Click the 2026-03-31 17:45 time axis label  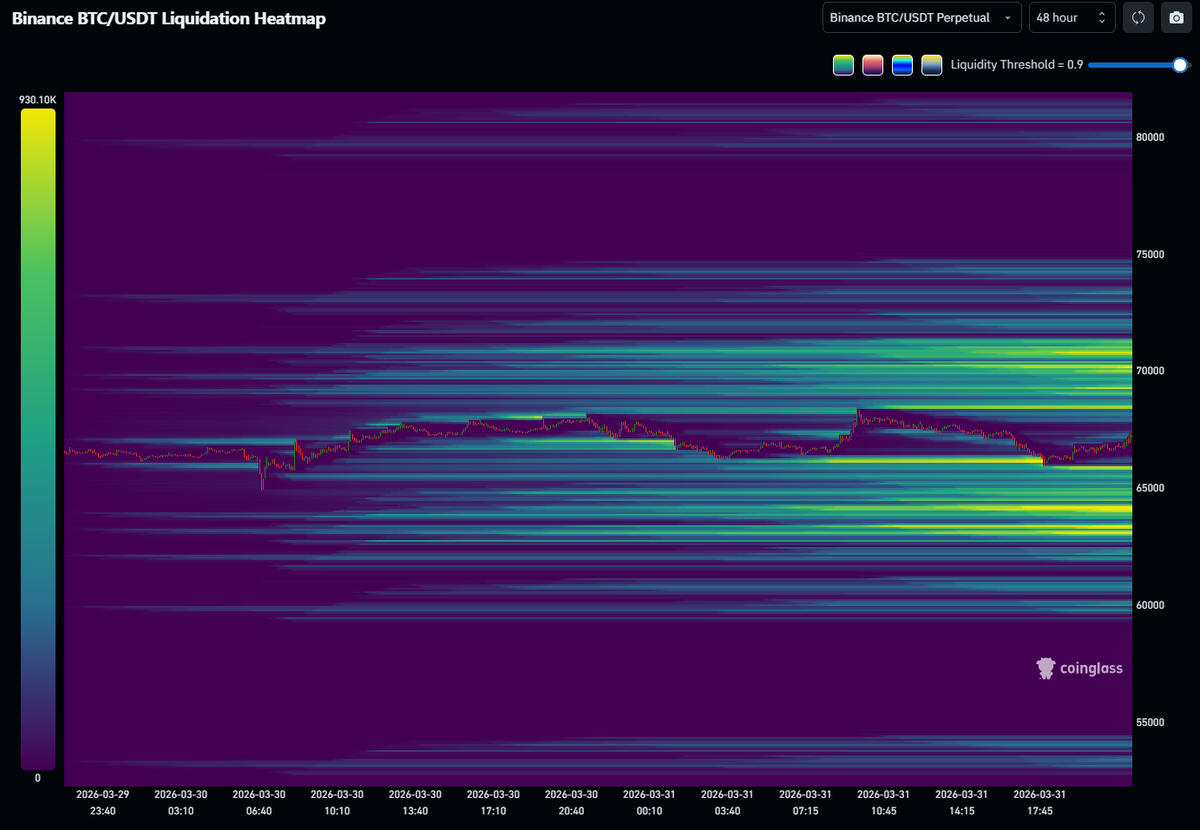coord(1040,803)
